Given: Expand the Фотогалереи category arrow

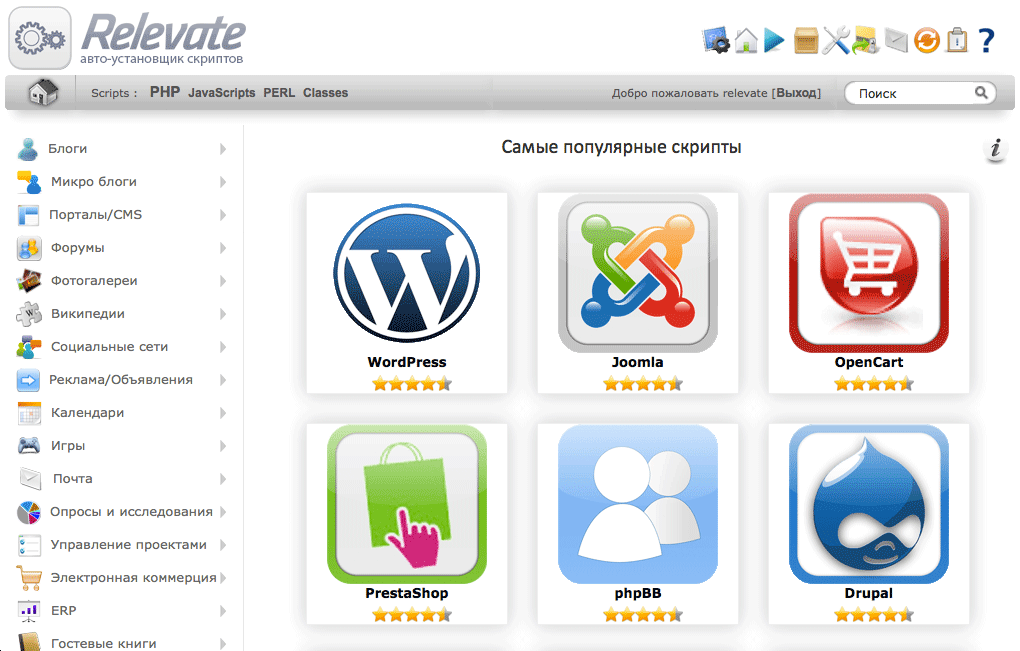Looking at the screenshot, I should (222, 281).
